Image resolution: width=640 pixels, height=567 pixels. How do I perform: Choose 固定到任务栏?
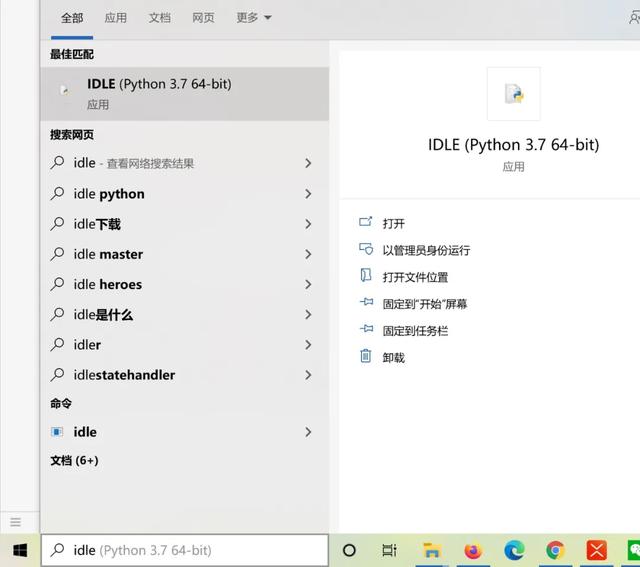(415, 331)
